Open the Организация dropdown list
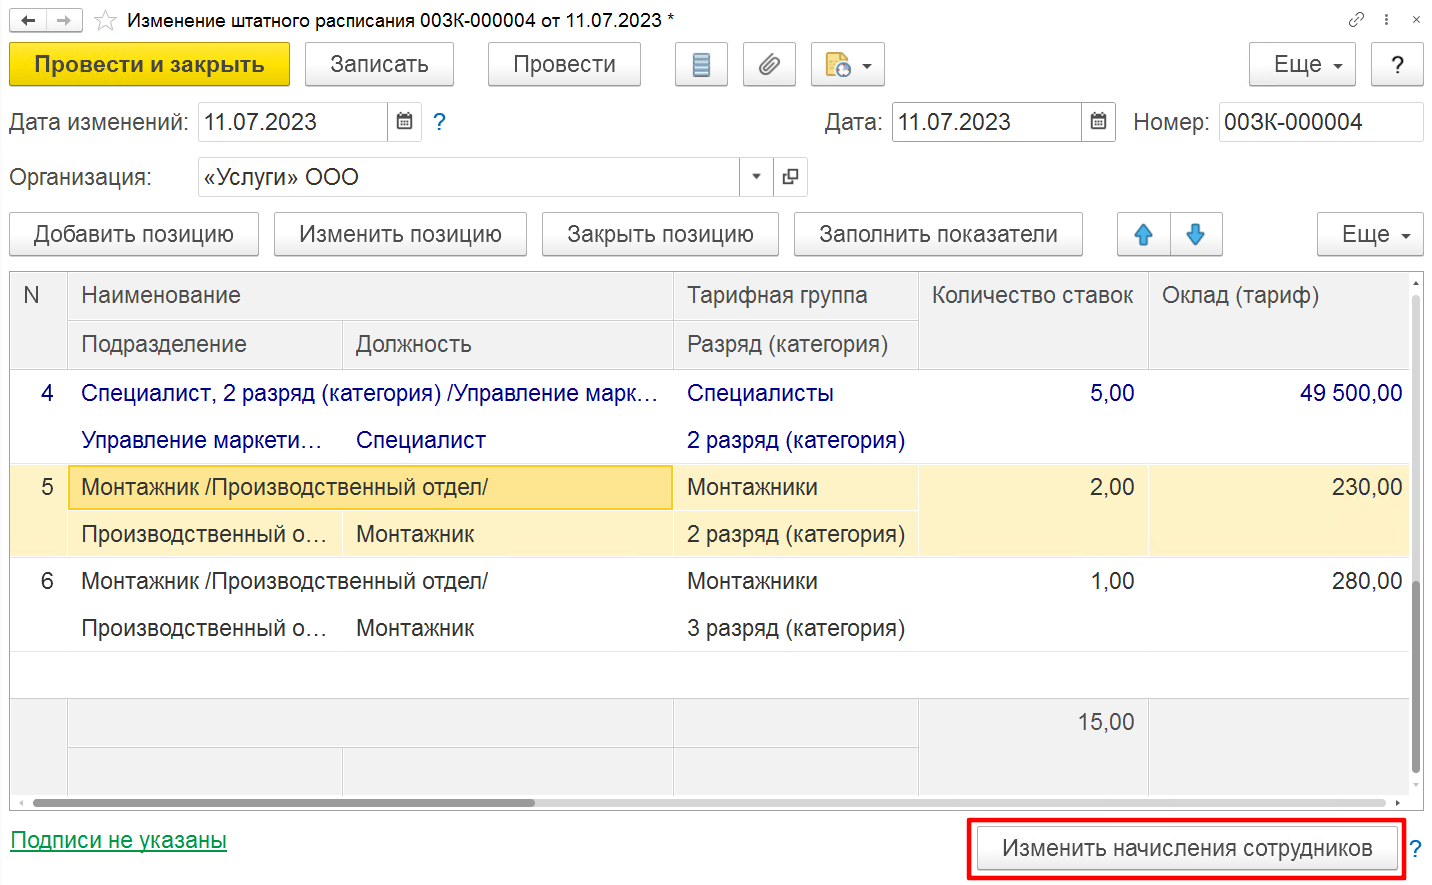Image resolution: width=1432 pixels, height=885 pixels. point(756,177)
